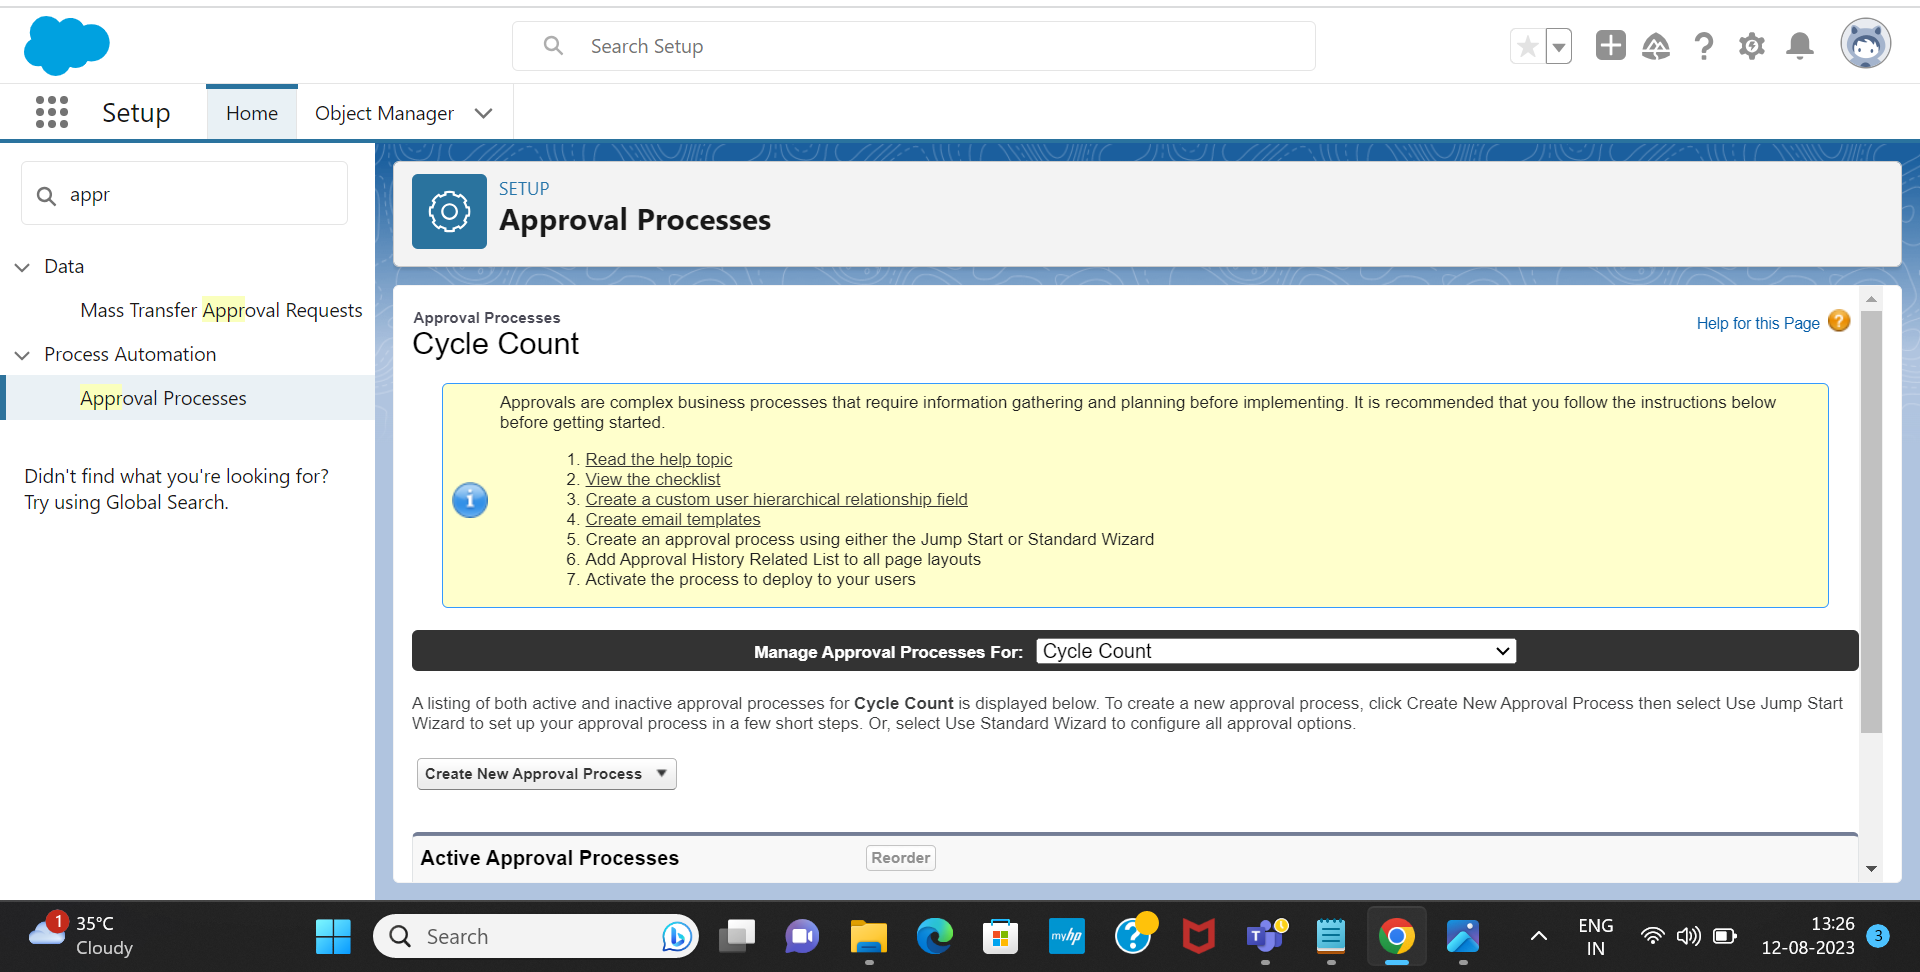Collapse the Process Automation section
This screenshot has width=1920, height=972.
22,355
